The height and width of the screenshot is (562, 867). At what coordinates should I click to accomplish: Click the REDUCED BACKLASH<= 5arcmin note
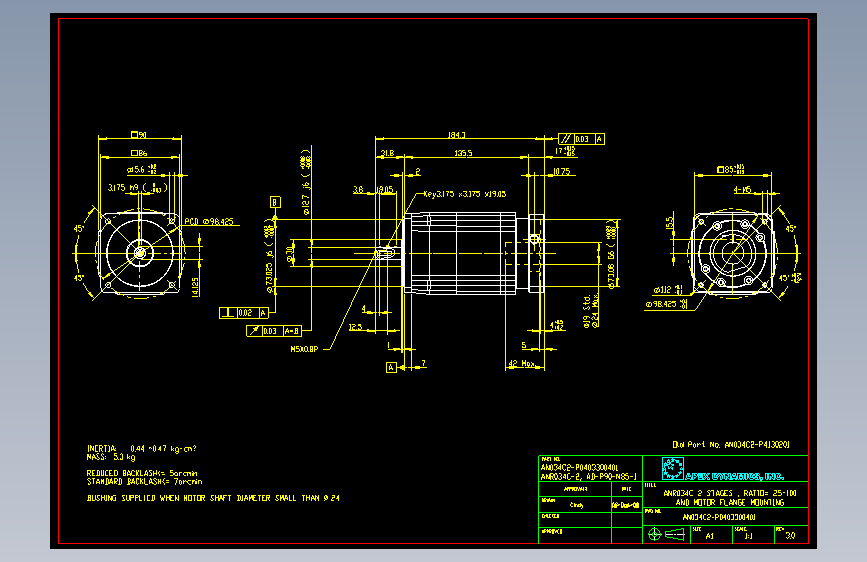tap(142, 473)
